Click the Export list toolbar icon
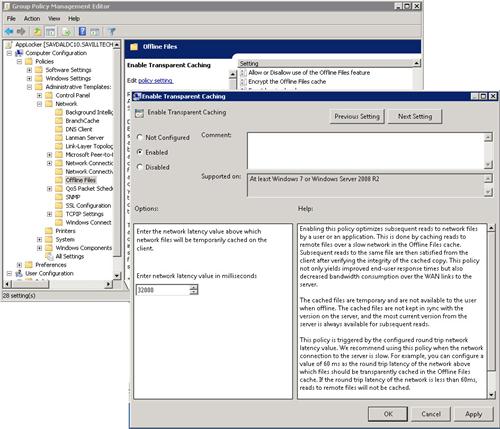 67,32
